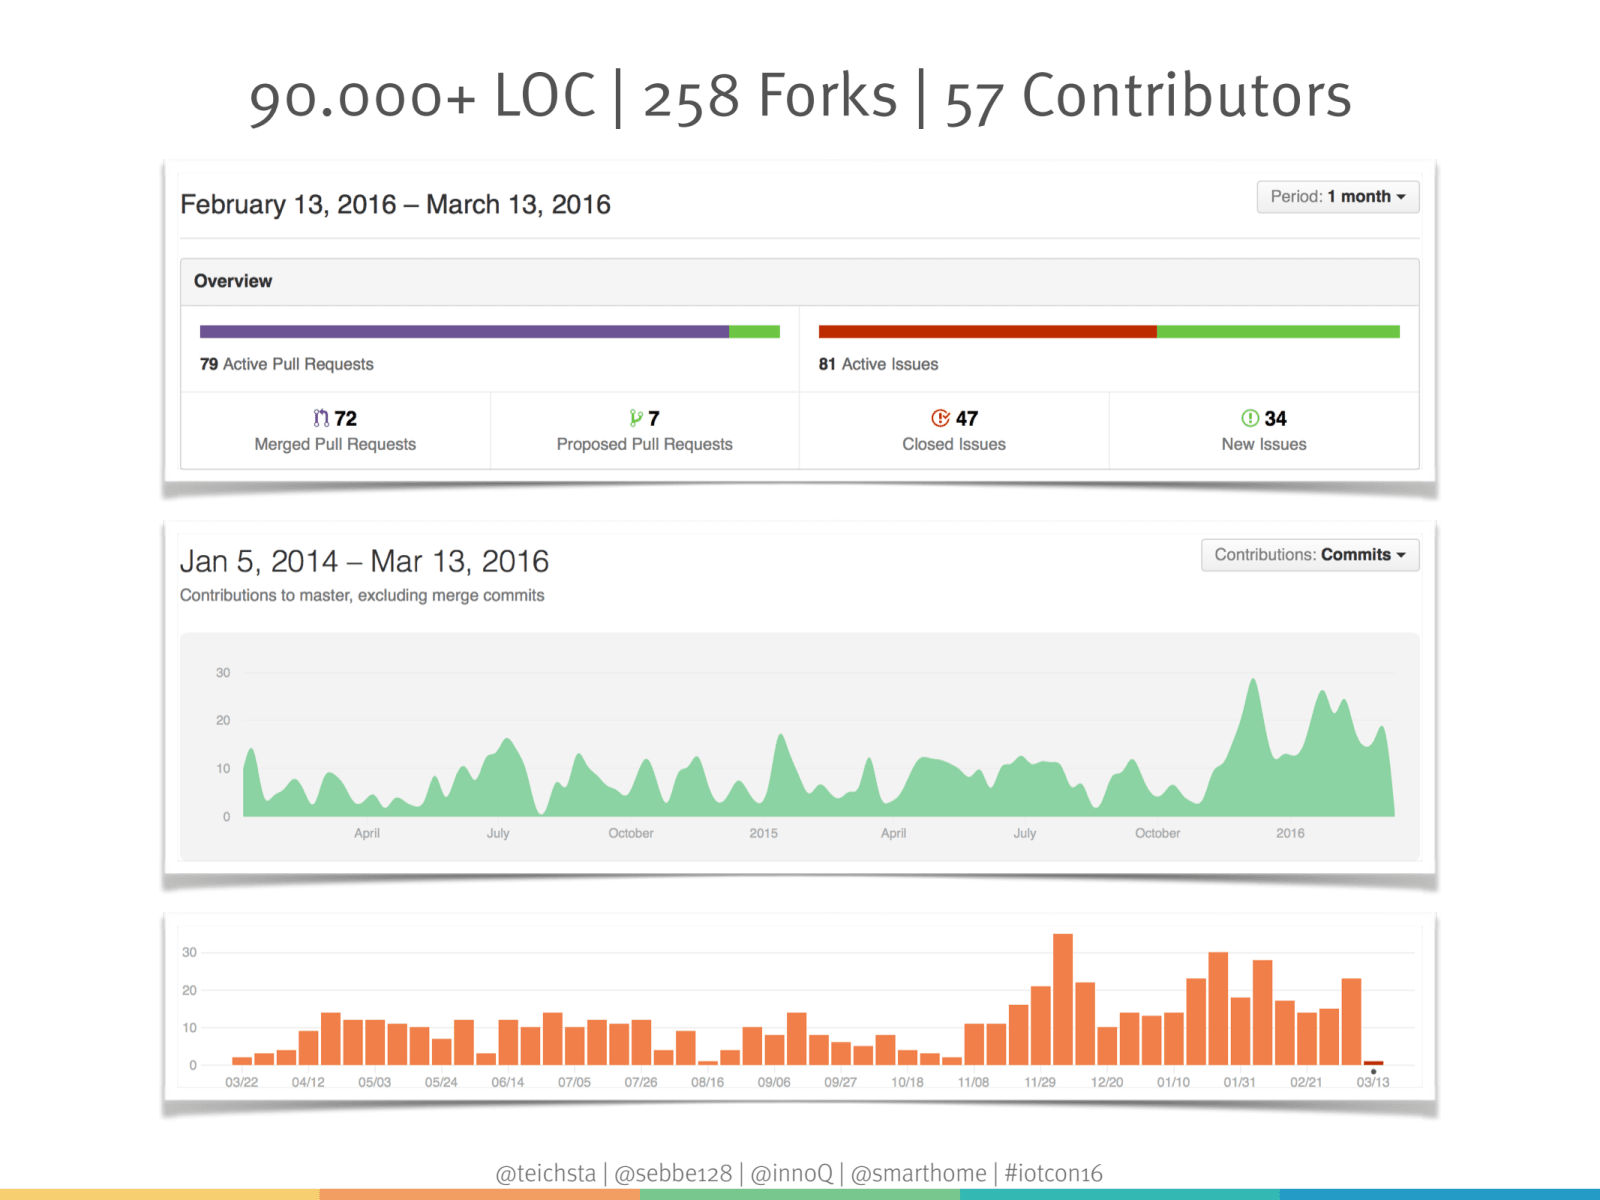This screenshot has height=1200, width=1600.
Task: Click the Overview panel header
Action: click(800, 282)
